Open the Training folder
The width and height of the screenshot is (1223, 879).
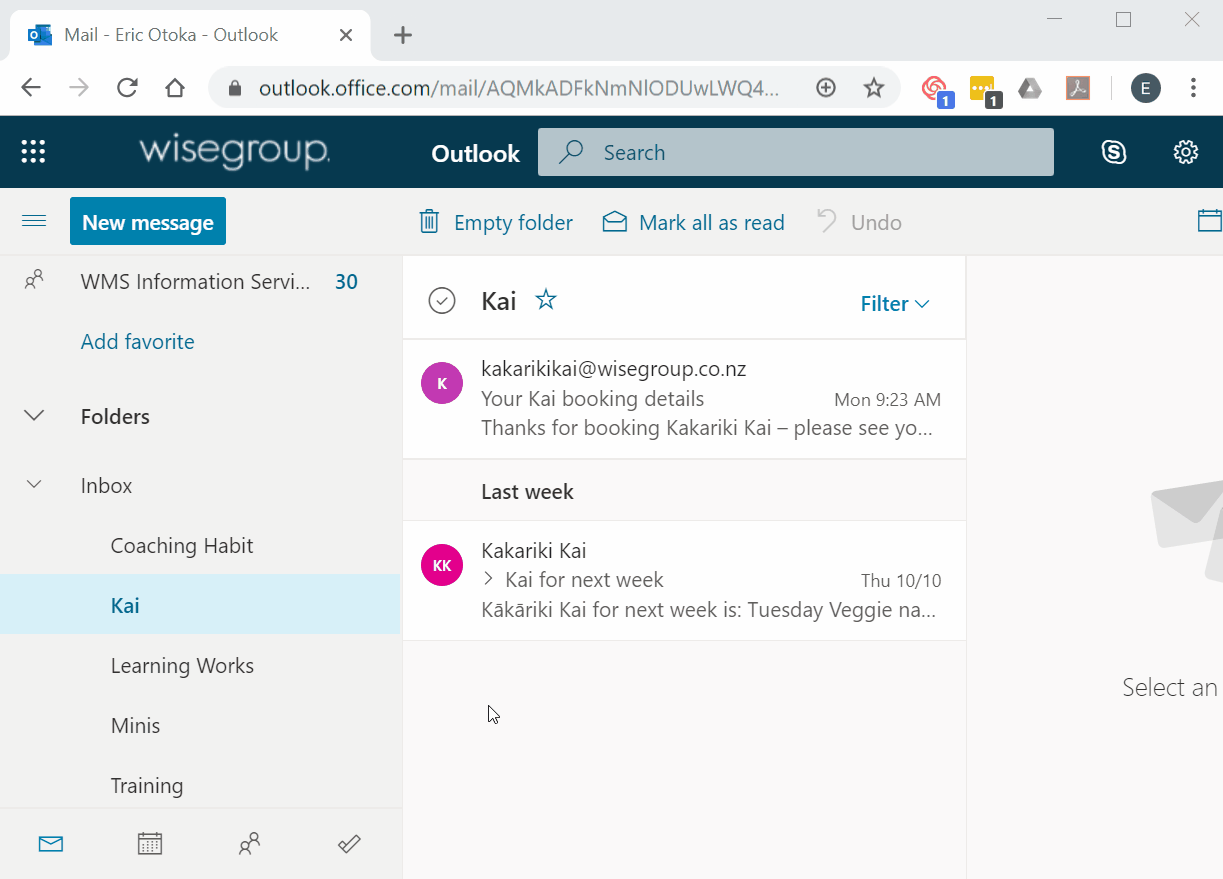point(147,785)
